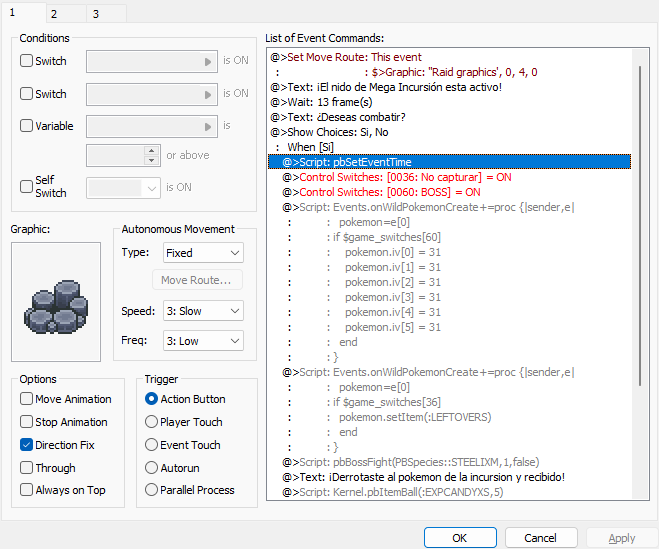659x549 pixels.
Task: Uncheck the Direction Fix option
Action: pos(27,445)
